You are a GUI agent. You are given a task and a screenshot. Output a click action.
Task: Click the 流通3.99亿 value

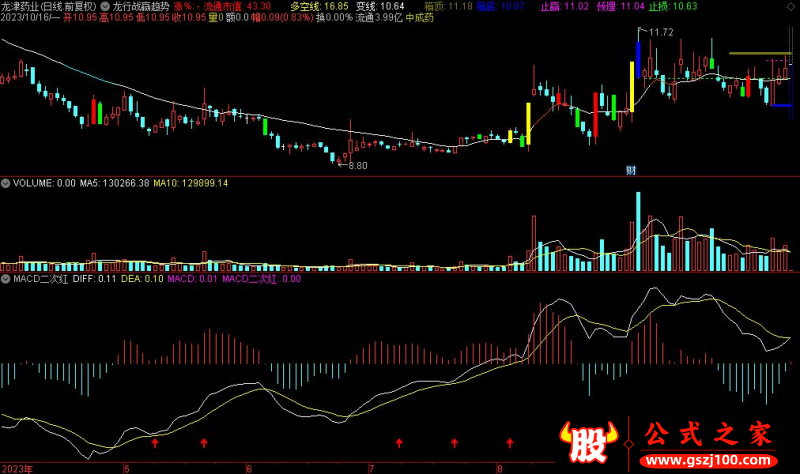pos(379,18)
